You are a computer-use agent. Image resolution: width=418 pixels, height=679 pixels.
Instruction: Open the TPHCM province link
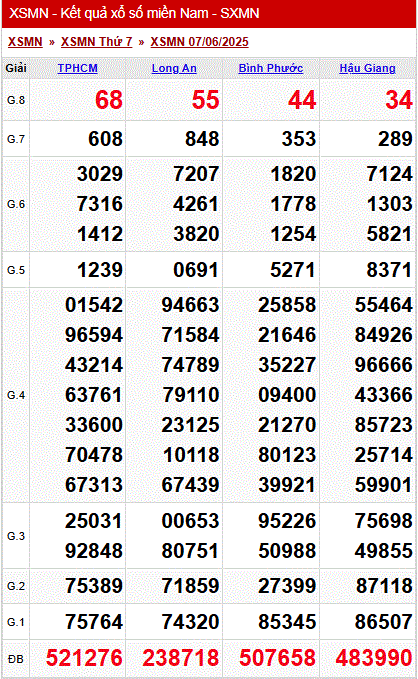[x=78, y=68]
